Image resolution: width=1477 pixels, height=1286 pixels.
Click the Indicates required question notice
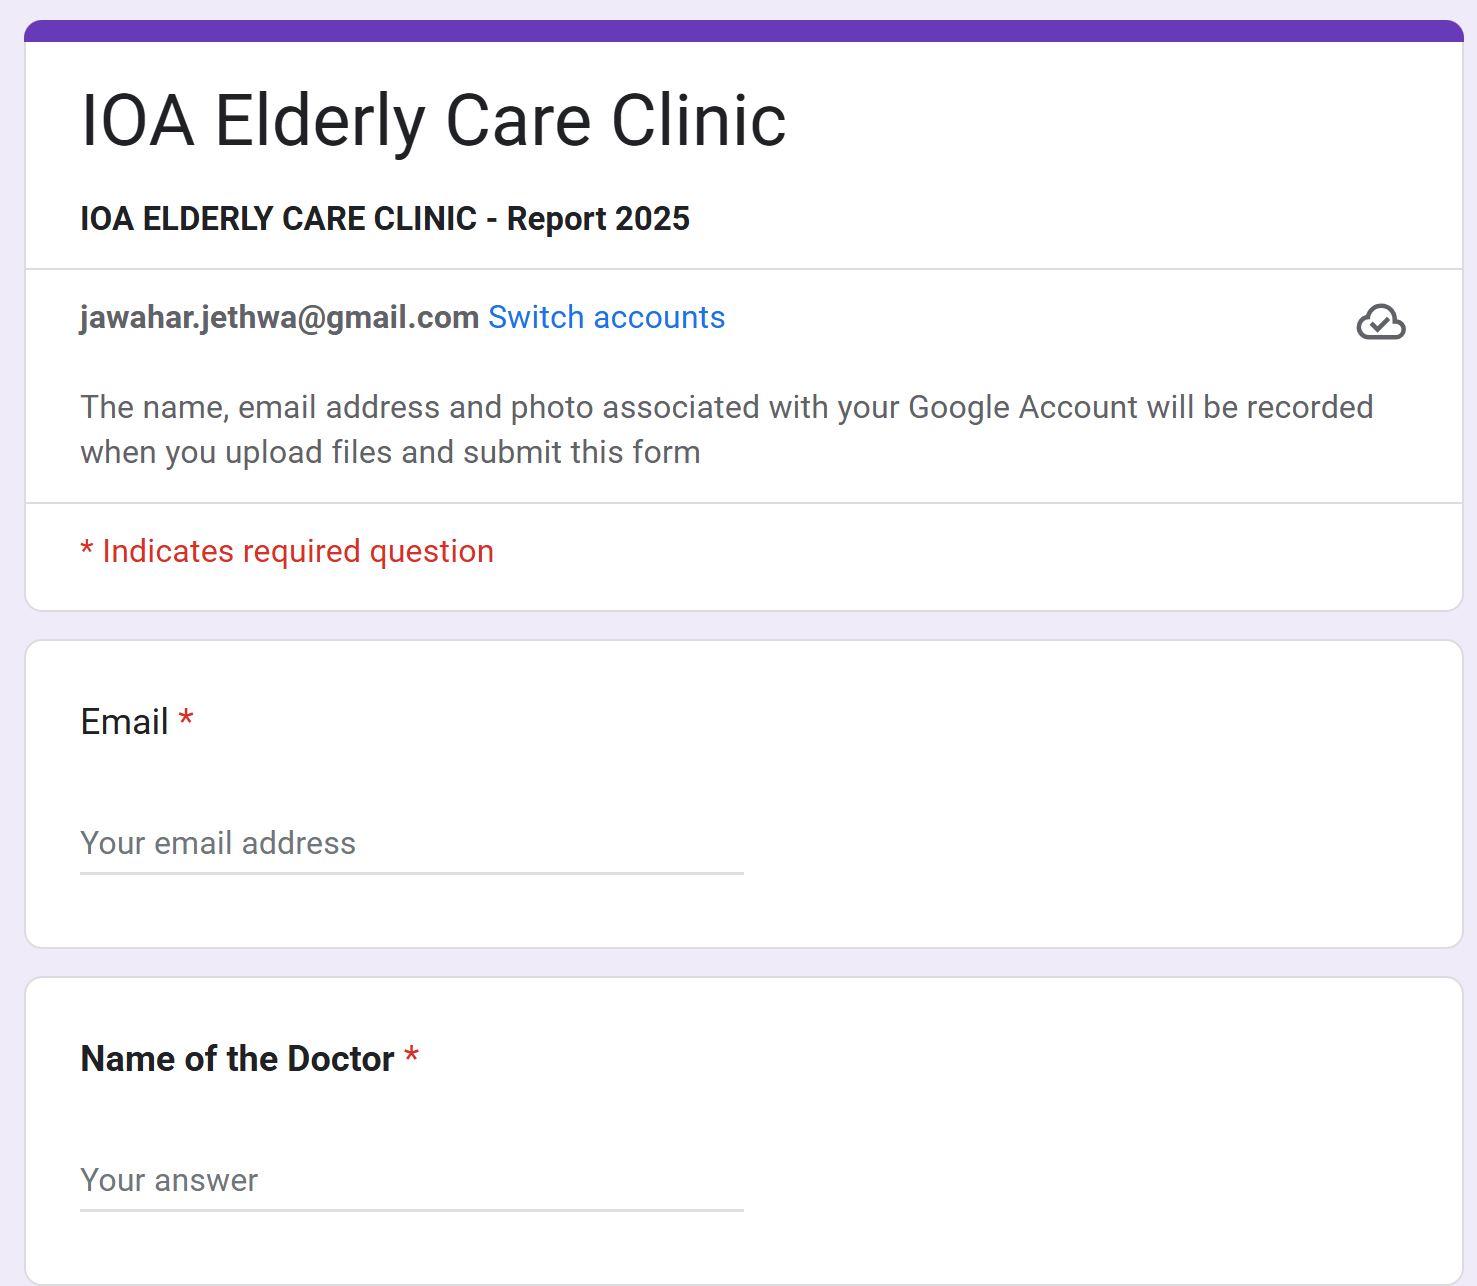297,551
